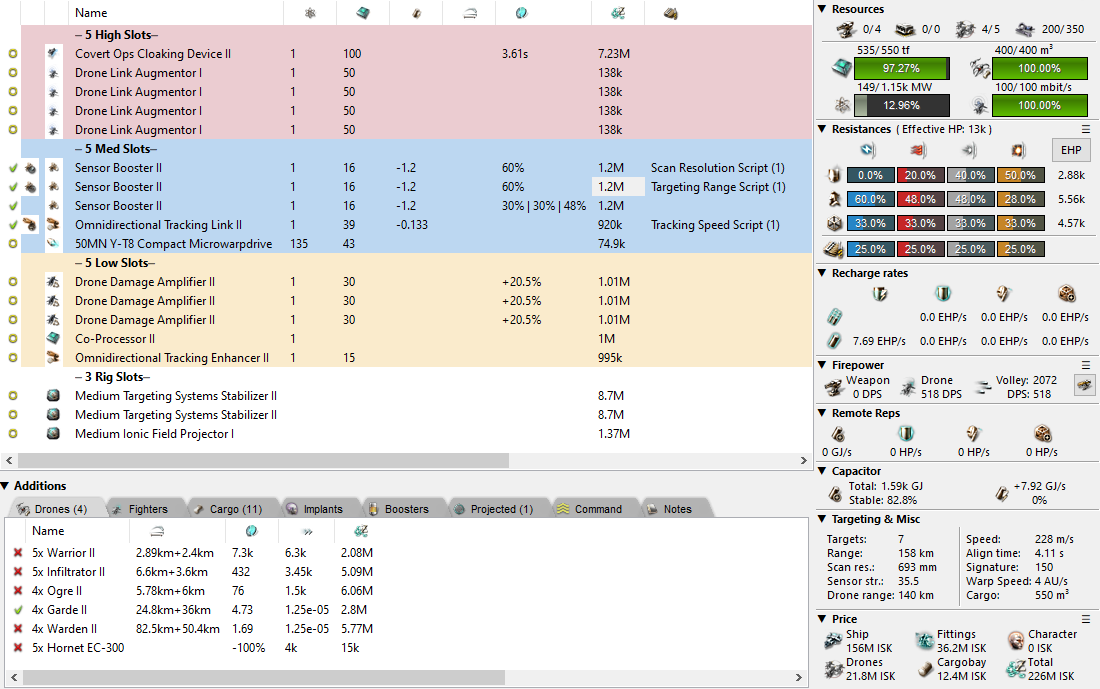Open the Resistances panel hamburger menu
1100x689 pixels.
(1086, 129)
